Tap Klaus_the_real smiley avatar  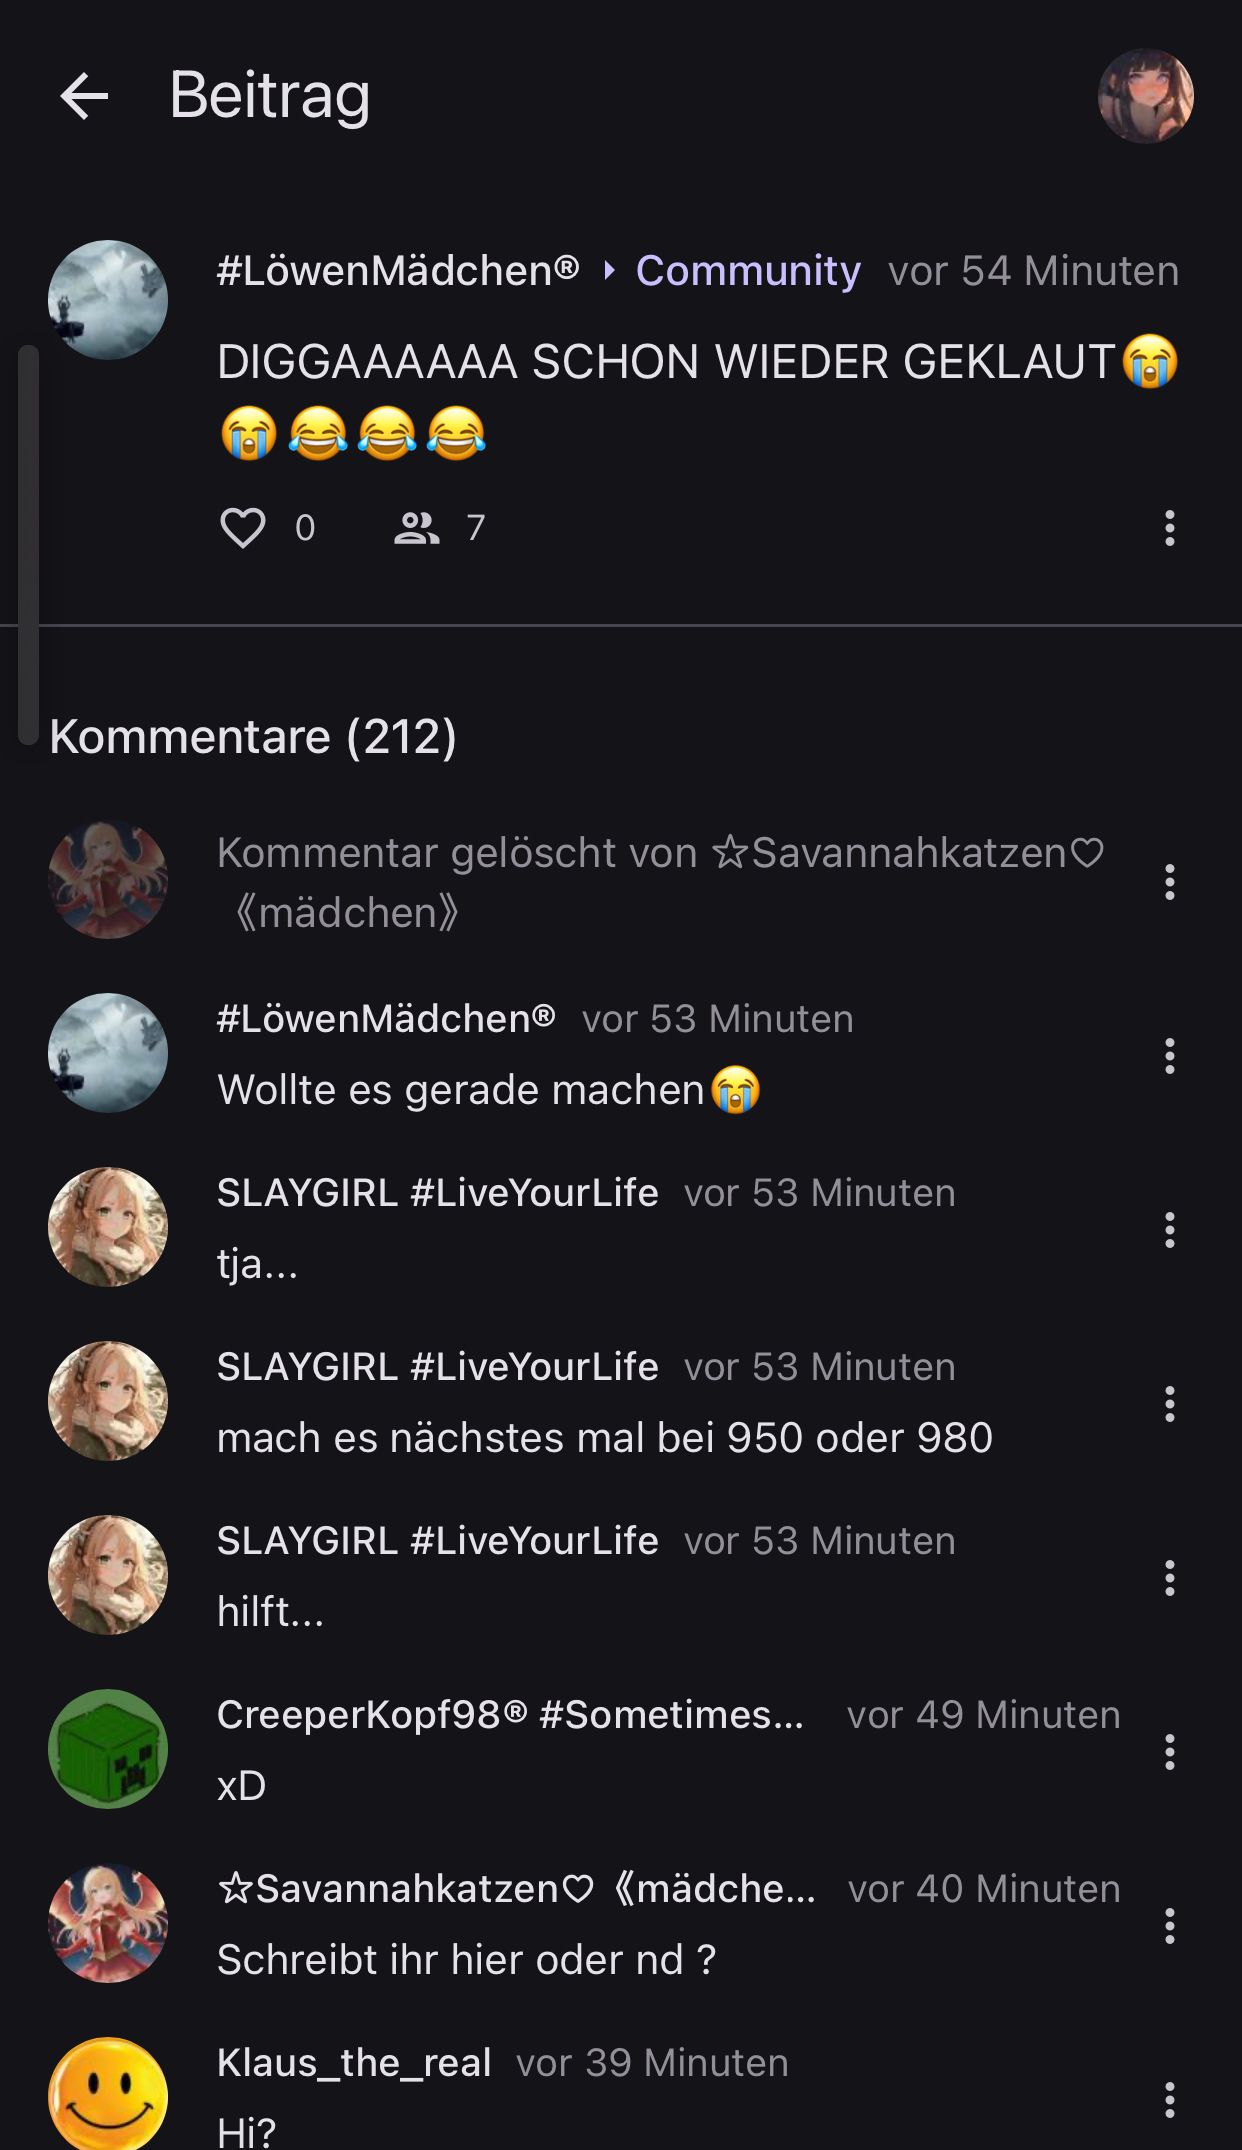(108, 2095)
